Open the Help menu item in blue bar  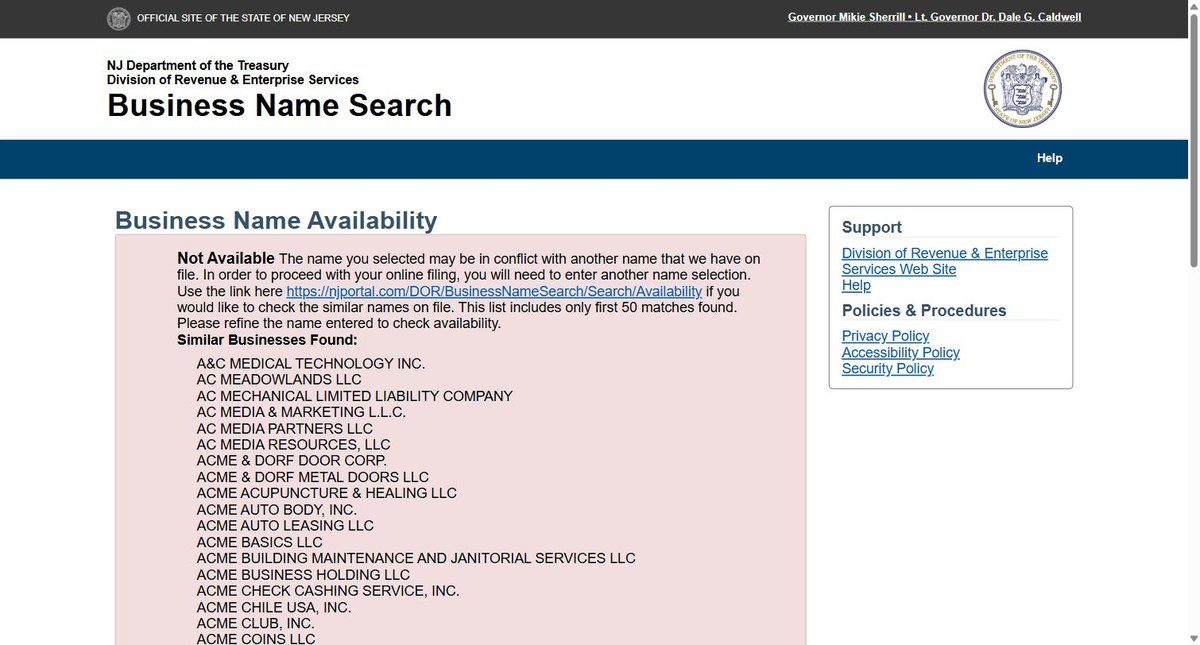click(x=1049, y=158)
